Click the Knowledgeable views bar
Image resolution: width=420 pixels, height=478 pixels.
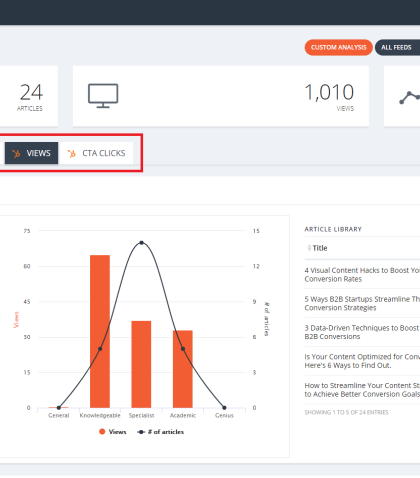click(100, 331)
